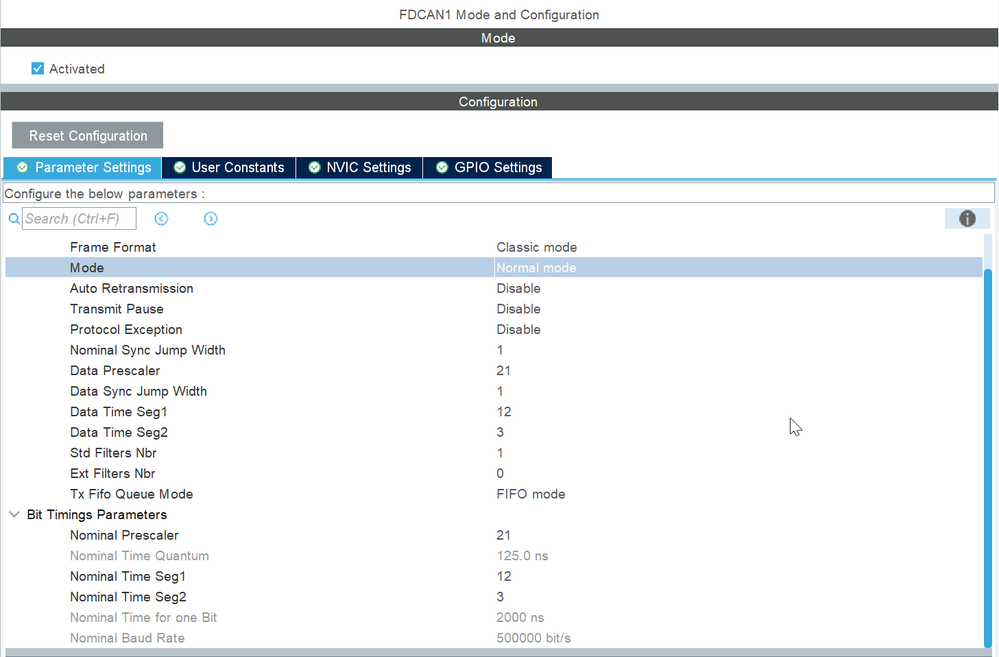This screenshot has height=657, width=999.
Task: Select the Nominal Time Seg1 label
Action: (127, 576)
